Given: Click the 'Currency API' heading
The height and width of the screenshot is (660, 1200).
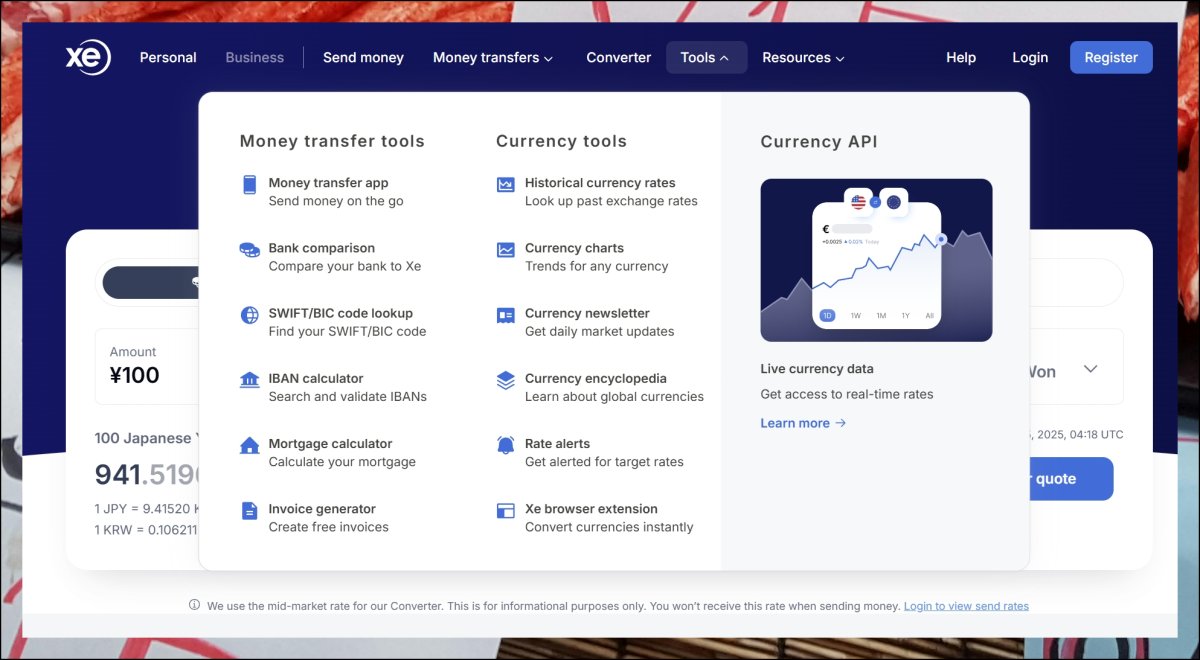Looking at the screenshot, I should 819,141.
